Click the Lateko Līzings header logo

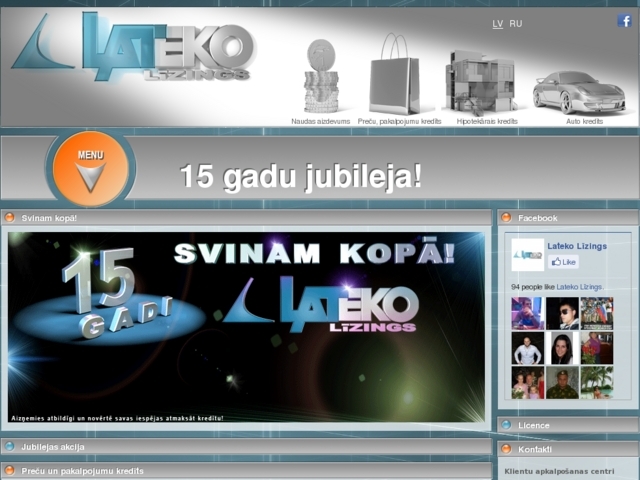[x=133, y=47]
